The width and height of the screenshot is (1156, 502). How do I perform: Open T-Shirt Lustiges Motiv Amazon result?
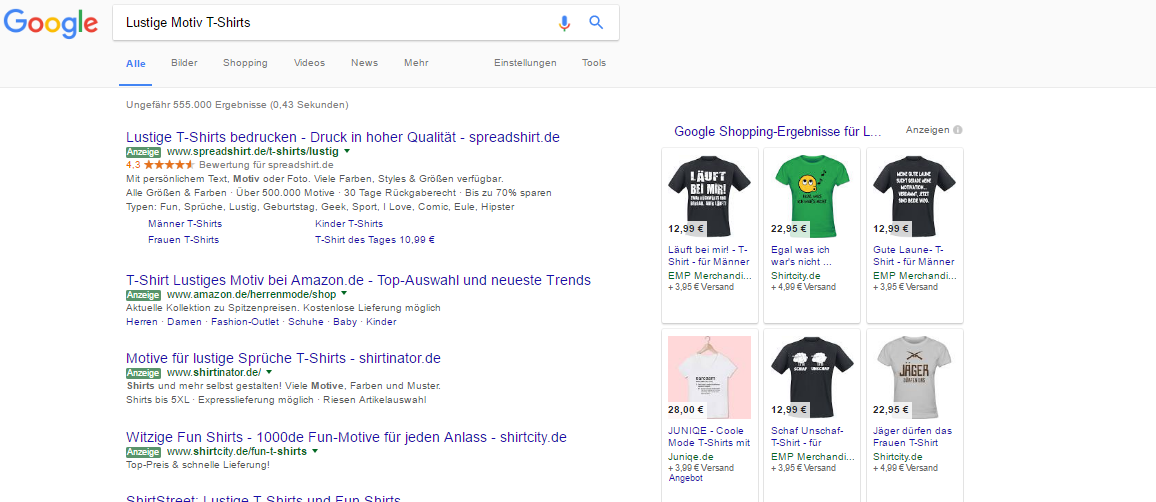pos(358,280)
